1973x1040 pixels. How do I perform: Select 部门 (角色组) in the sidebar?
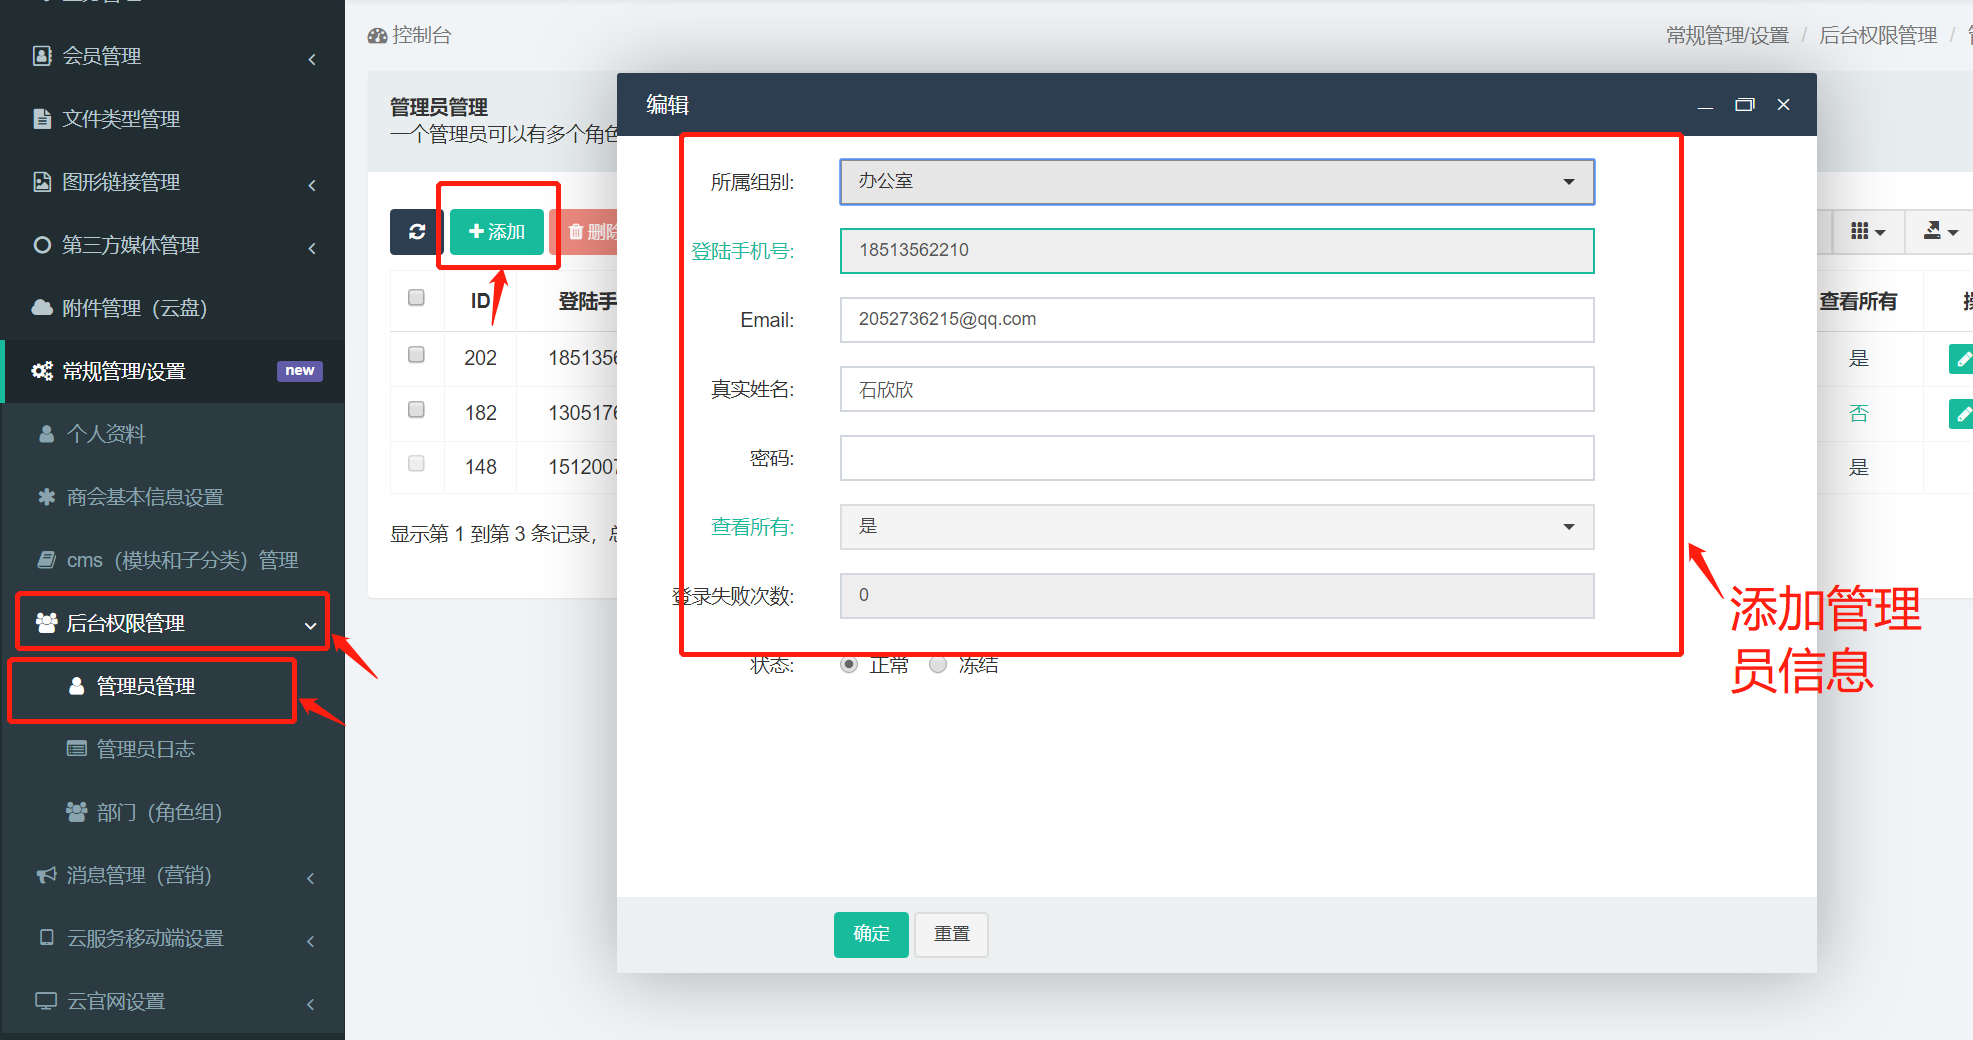(158, 812)
